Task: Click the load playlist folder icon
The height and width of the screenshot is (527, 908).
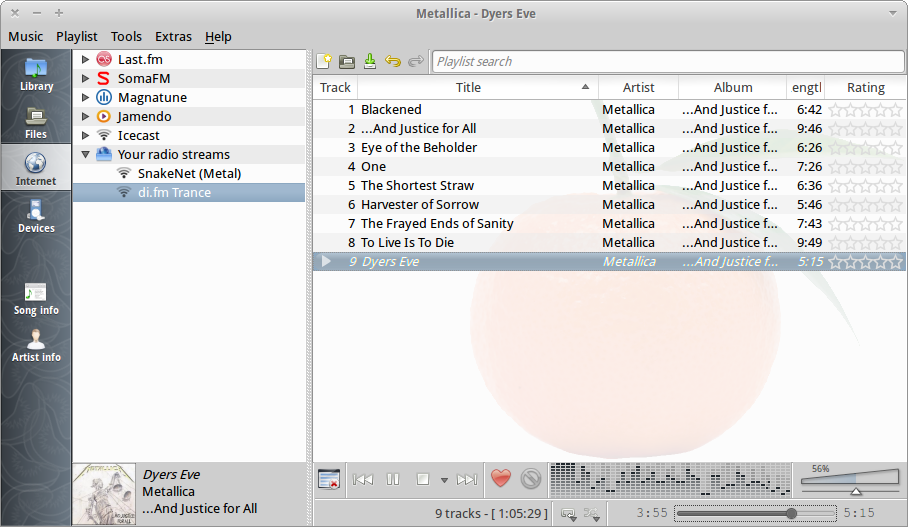Action: pos(347,61)
